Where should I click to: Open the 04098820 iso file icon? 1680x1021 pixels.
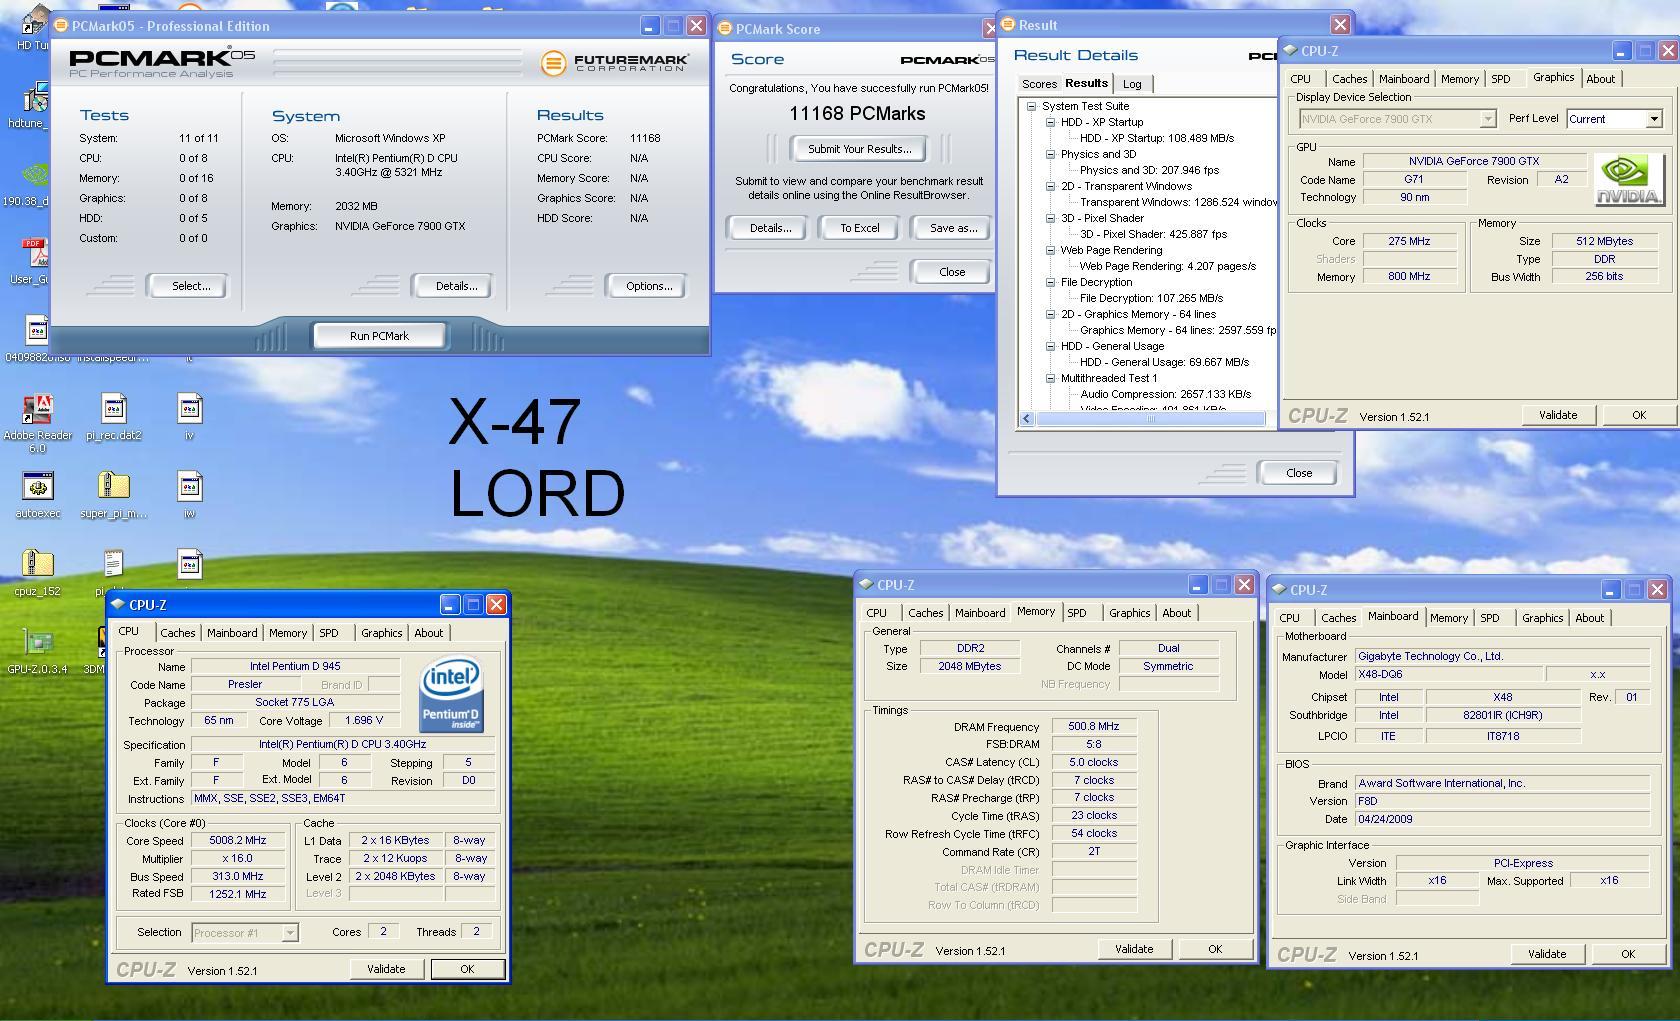(36, 339)
